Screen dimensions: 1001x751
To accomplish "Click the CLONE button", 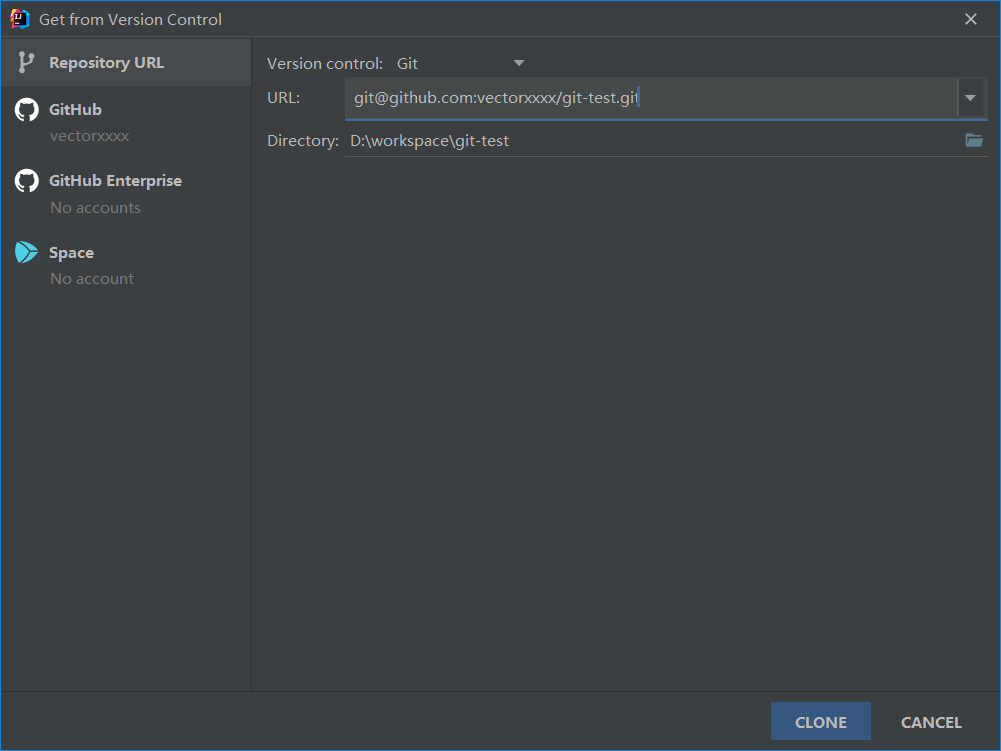I will pos(820,722).
